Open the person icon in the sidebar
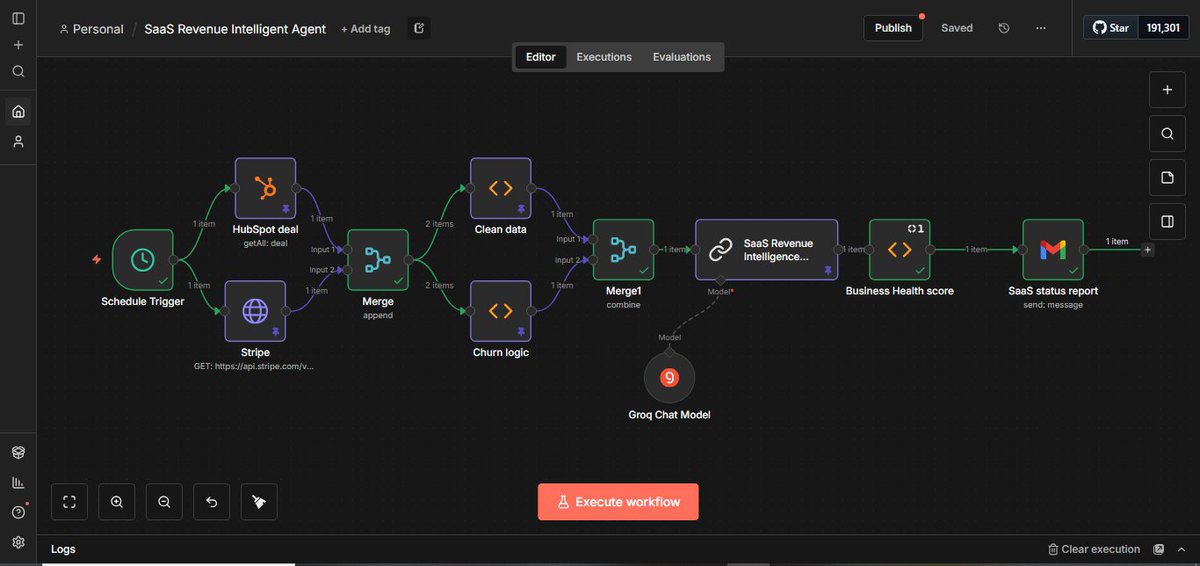This screenshot has width=1200, height=566. [18, 142]
